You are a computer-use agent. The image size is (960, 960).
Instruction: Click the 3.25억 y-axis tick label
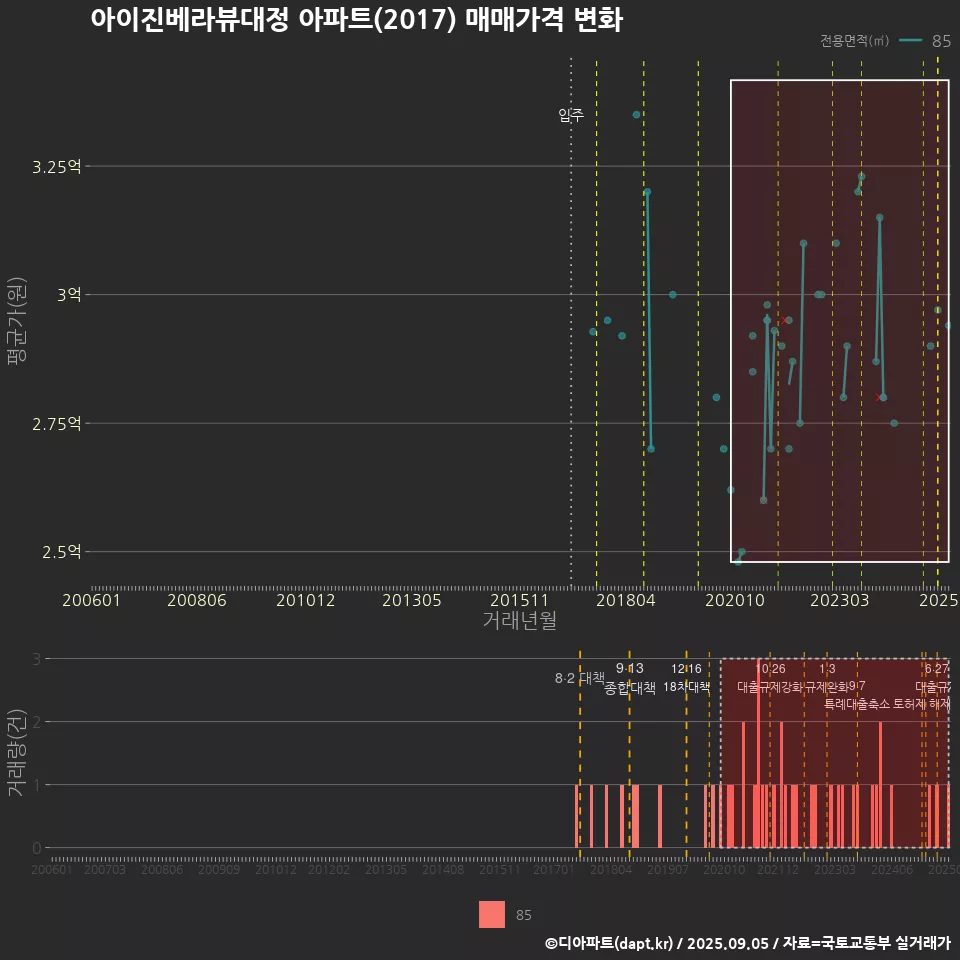(56, 166)
